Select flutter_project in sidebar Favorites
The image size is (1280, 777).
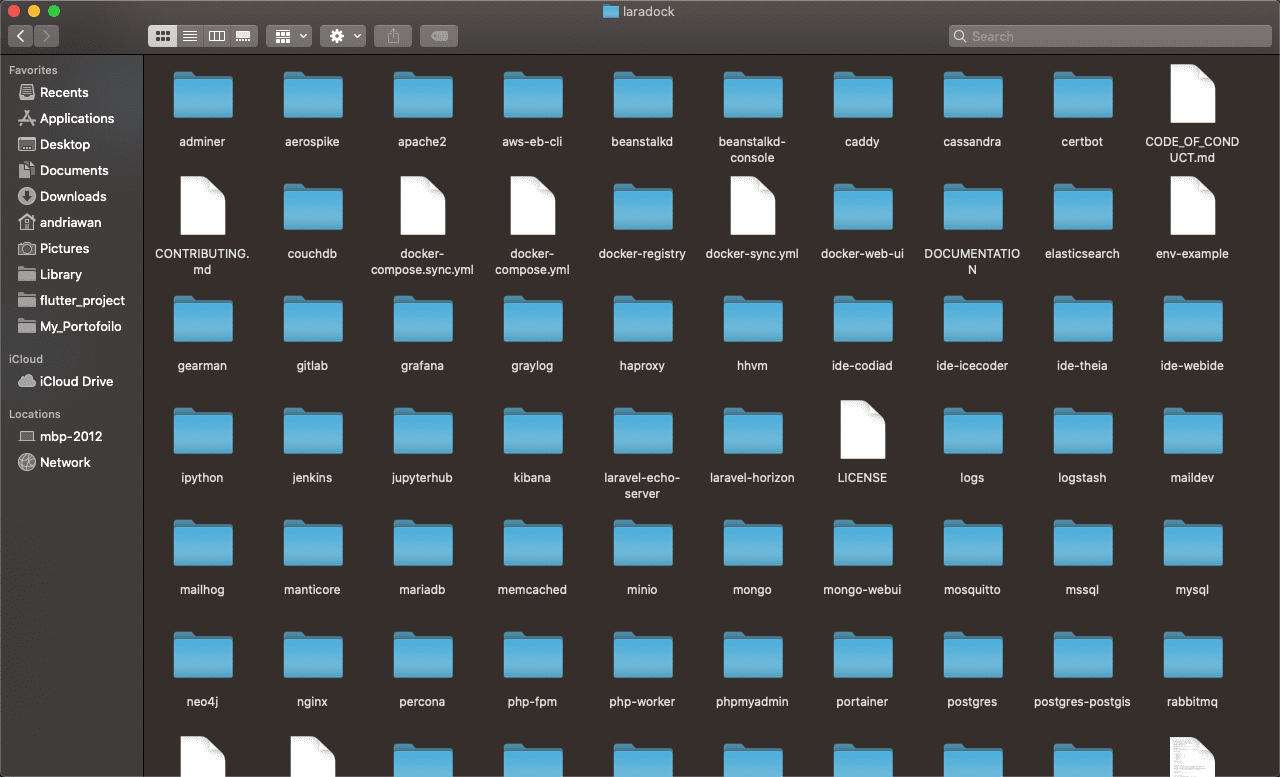82,300
